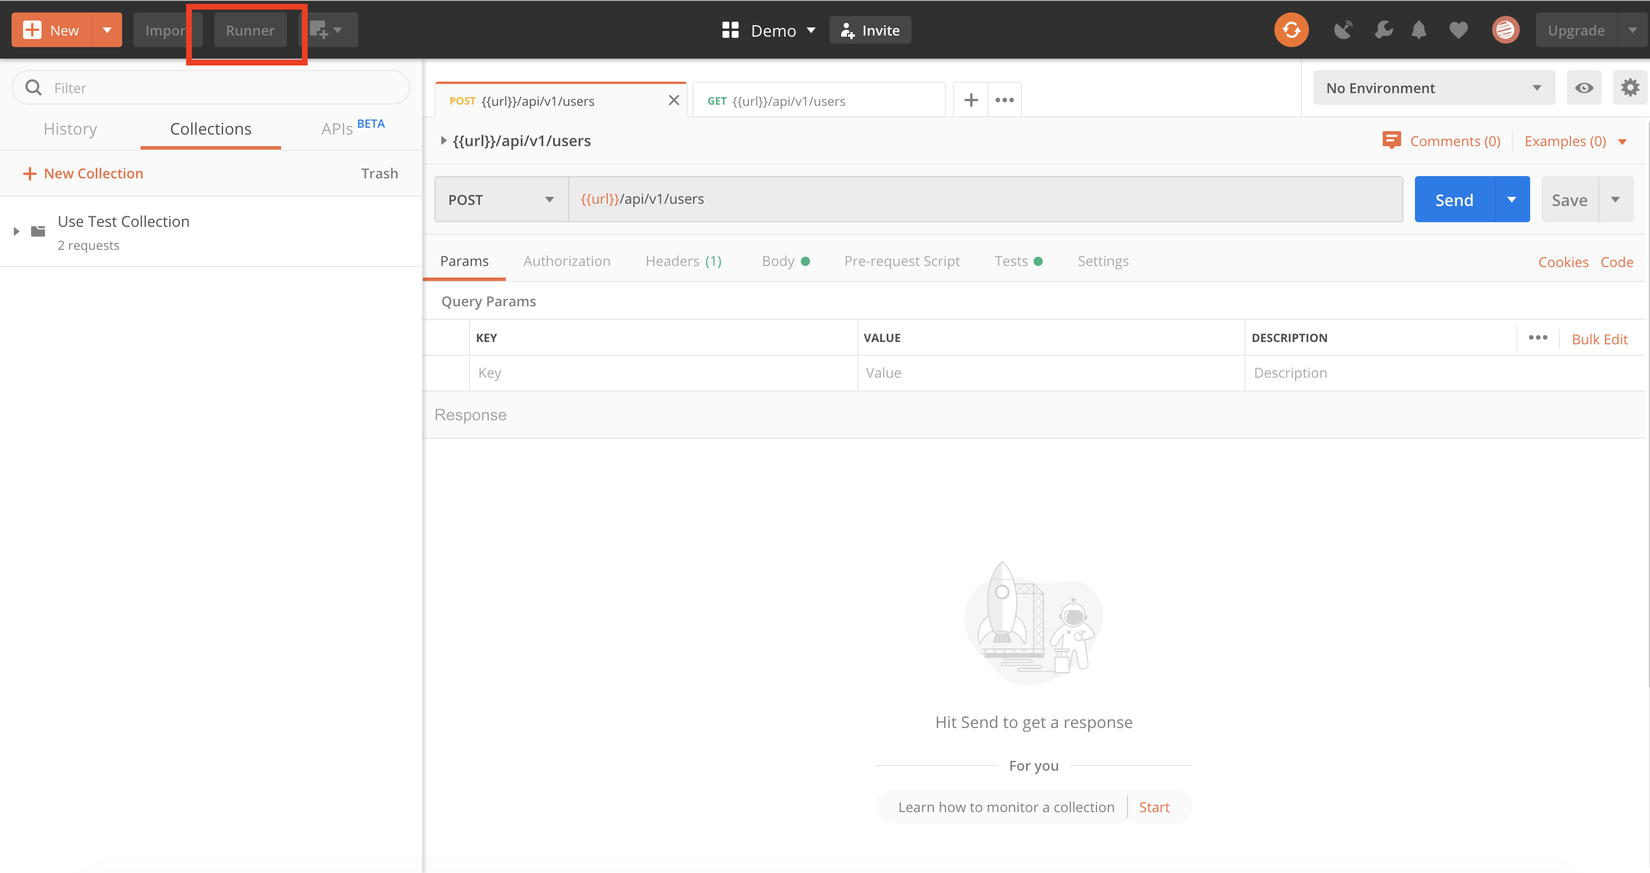The height and width of the screenshot is (873, 1650).
Task: Open the POST method dropdown
Action: [x=501, y=199]
